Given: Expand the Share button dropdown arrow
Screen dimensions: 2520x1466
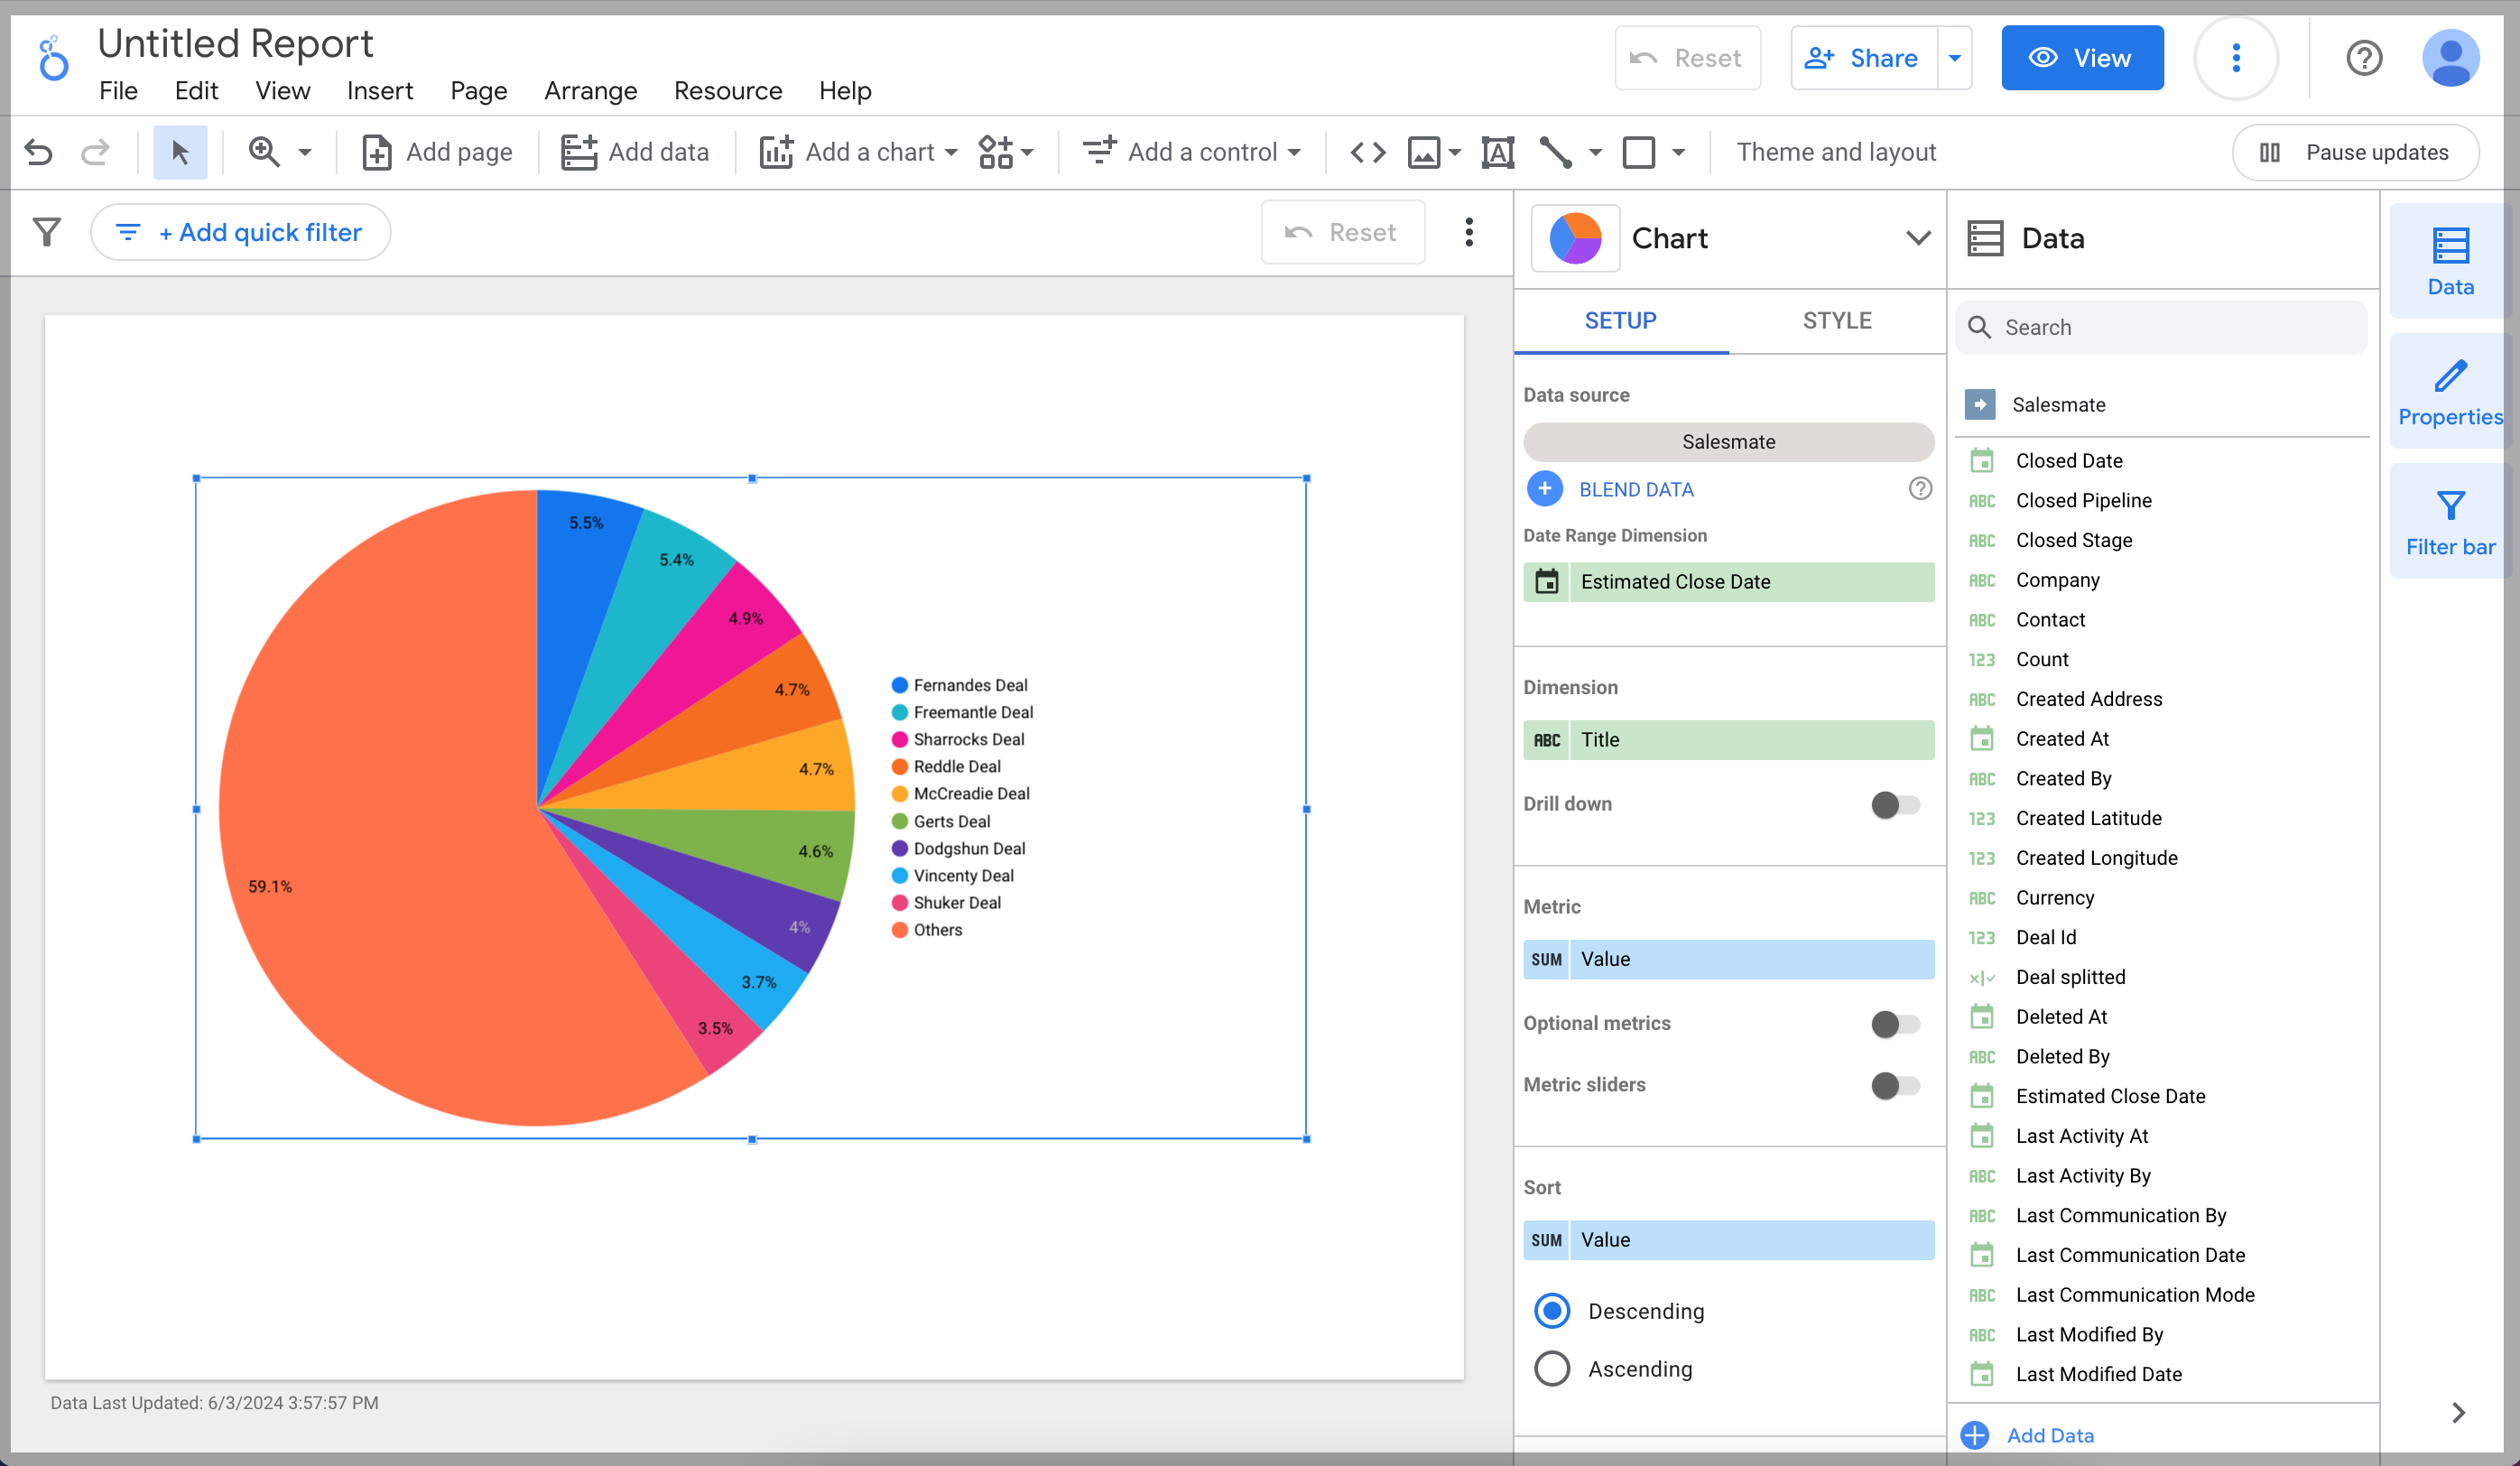Looking at the screenshot, I should (1954, 58).
